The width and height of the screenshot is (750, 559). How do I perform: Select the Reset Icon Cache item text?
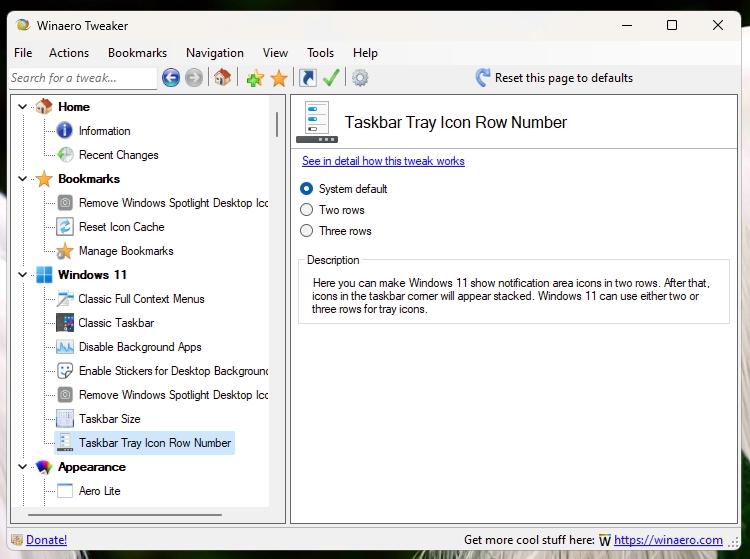pos(121,227)
